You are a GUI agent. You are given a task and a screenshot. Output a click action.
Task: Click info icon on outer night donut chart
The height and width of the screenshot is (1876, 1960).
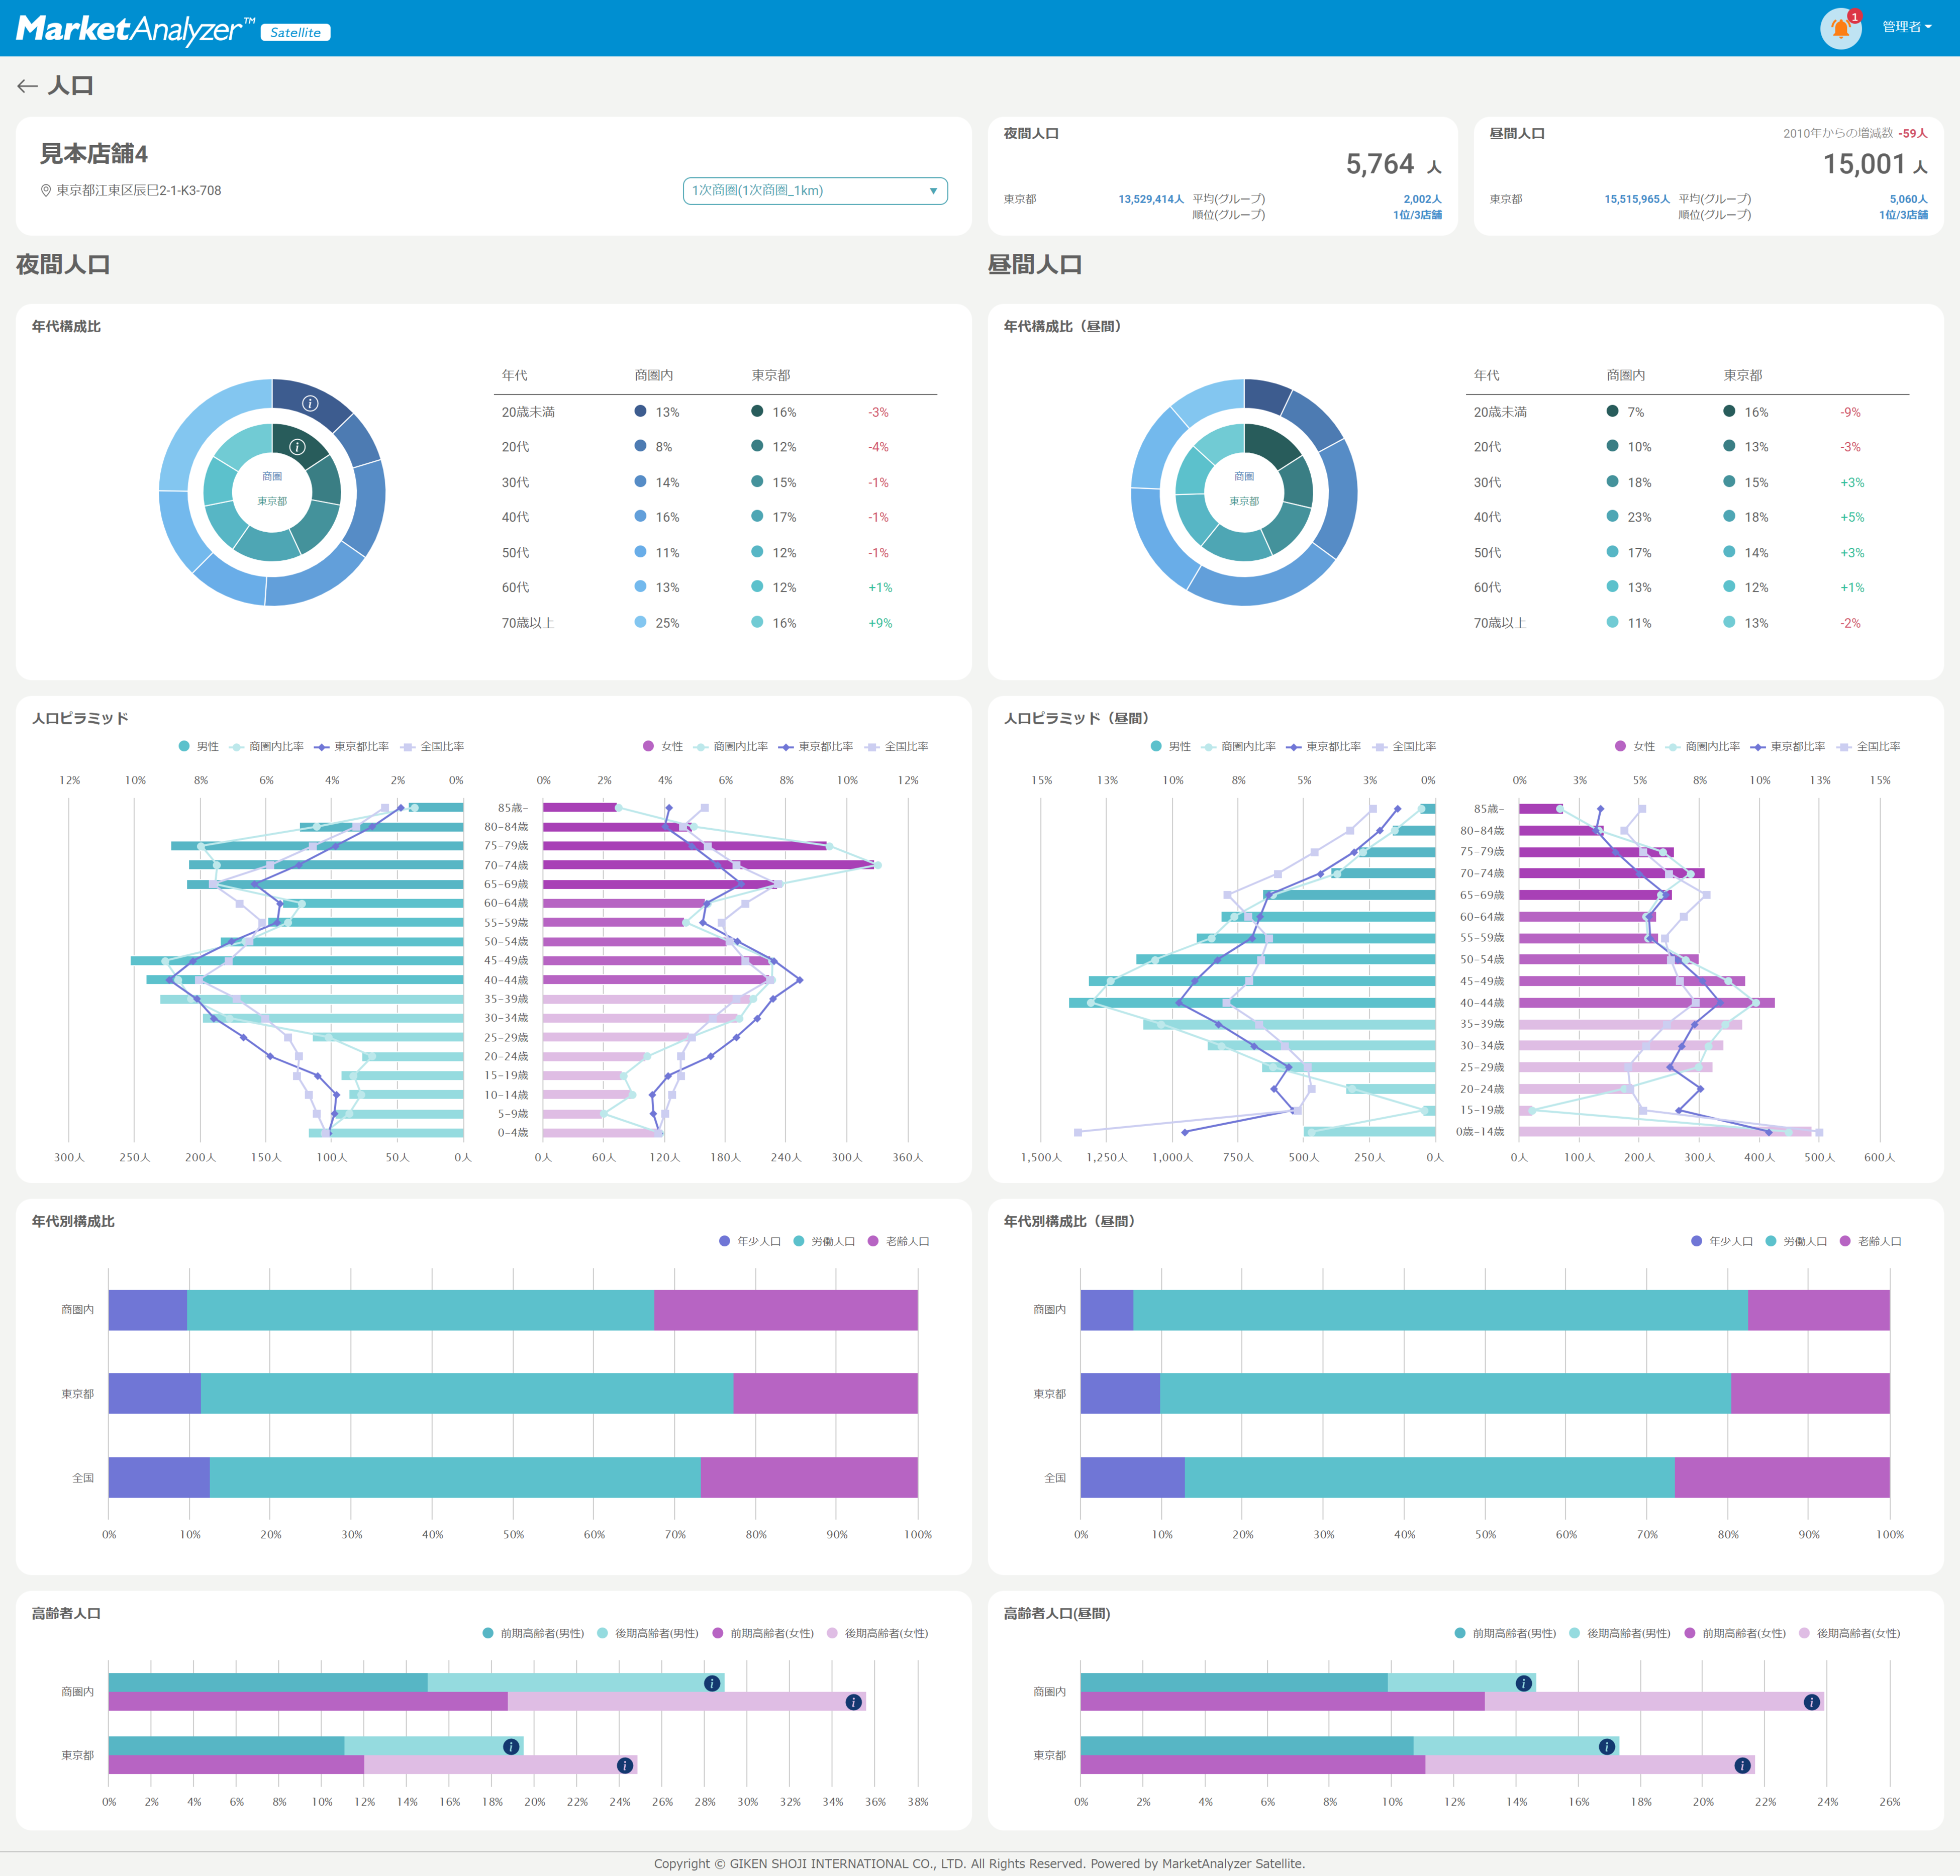point(310,403)
